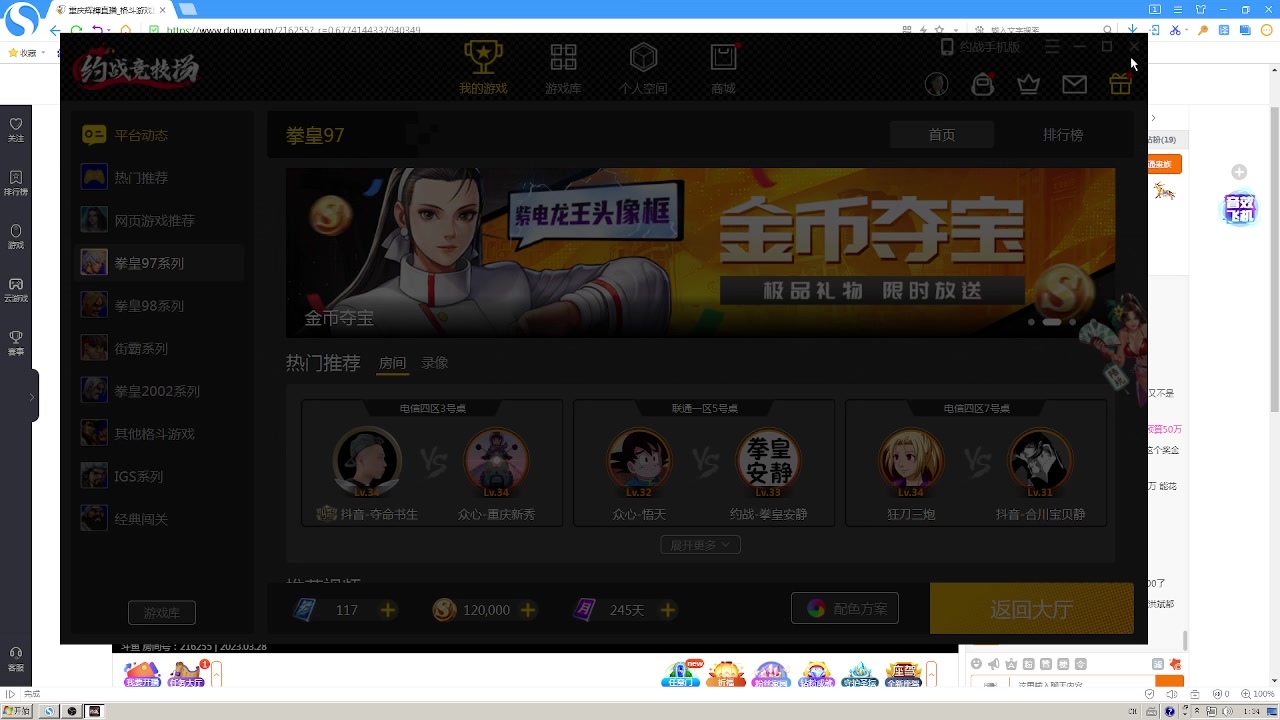The height and width of the screenshot is (720, 1280).
Task: Open 约战手机版 mobile version option
Action: coord(980,47)
